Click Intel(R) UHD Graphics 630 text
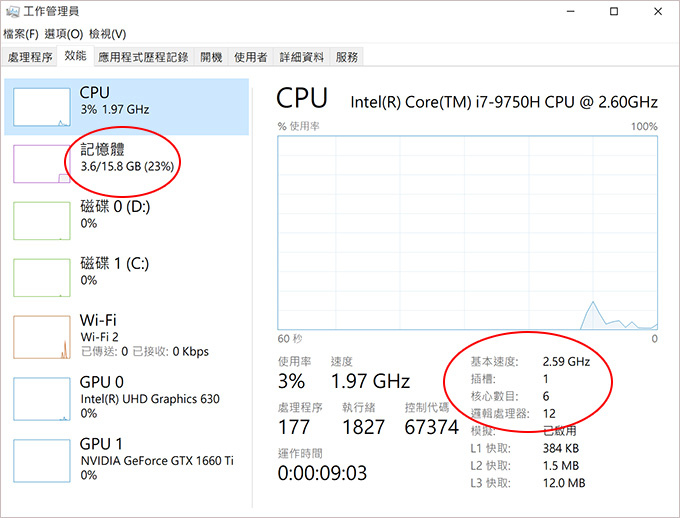Image resolution: width=680 pixels, height=518 pixels. (150, 399)
